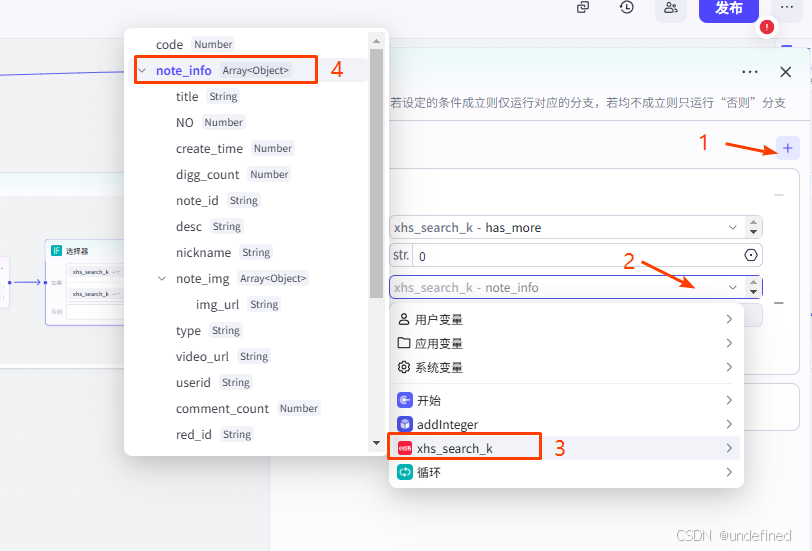Screen dimensions: 812x551
Task: Expand the addInteger node menu entry
Action: (566, 424)
